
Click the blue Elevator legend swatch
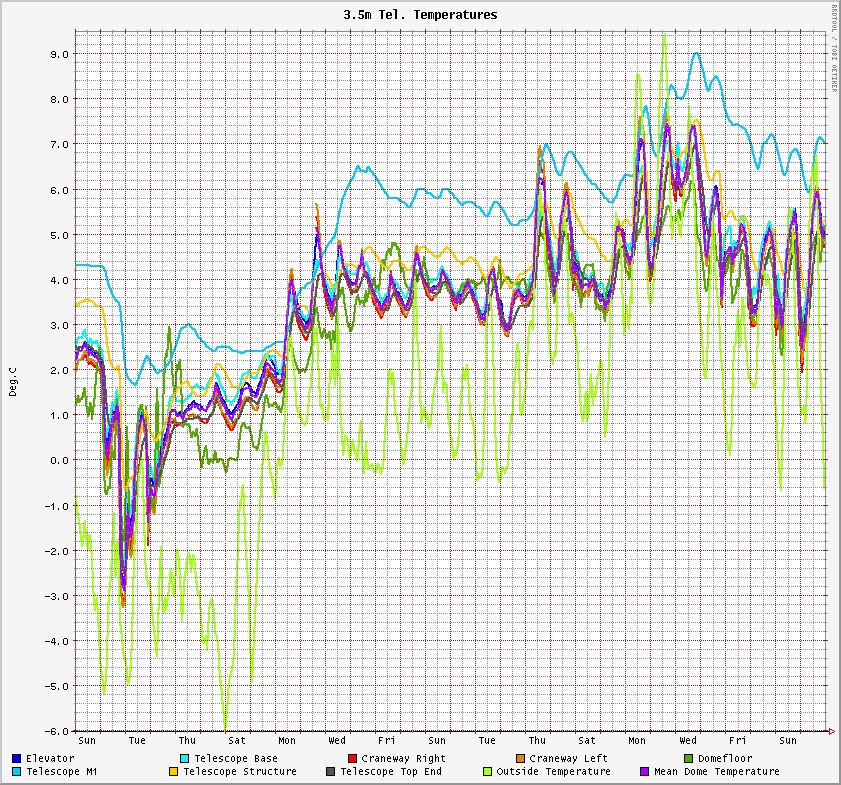click(x=17, y=759)
